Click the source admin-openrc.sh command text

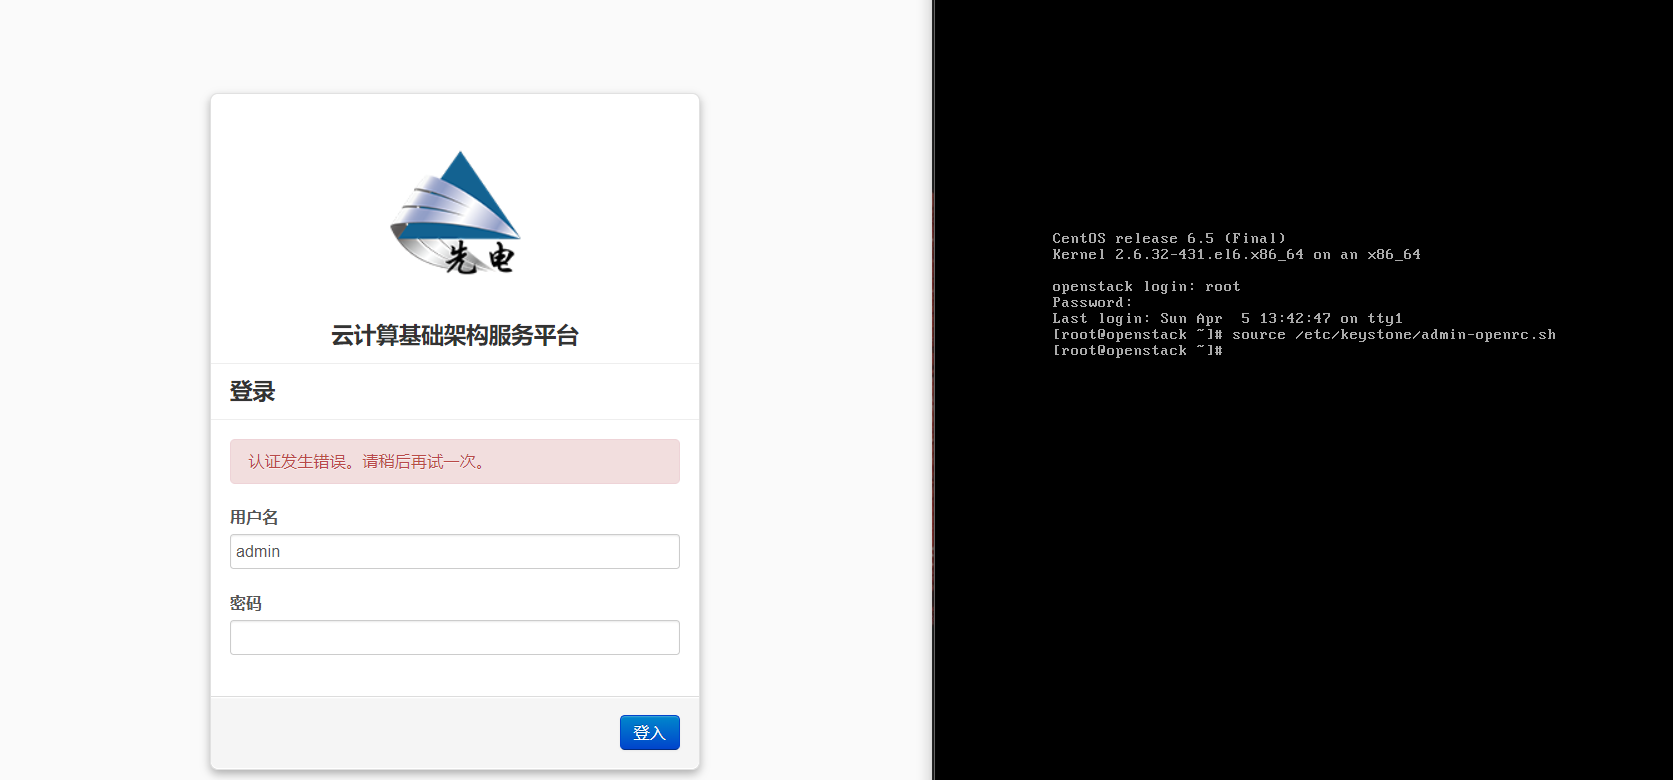[x=1393, y=334]
